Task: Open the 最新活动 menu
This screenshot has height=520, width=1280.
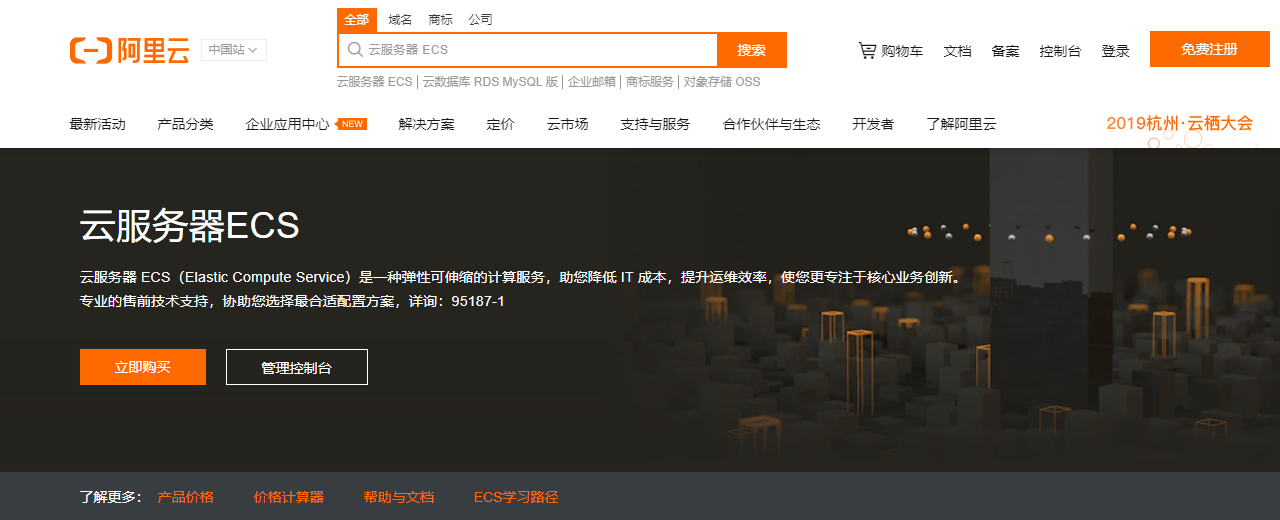Action: 97,124
